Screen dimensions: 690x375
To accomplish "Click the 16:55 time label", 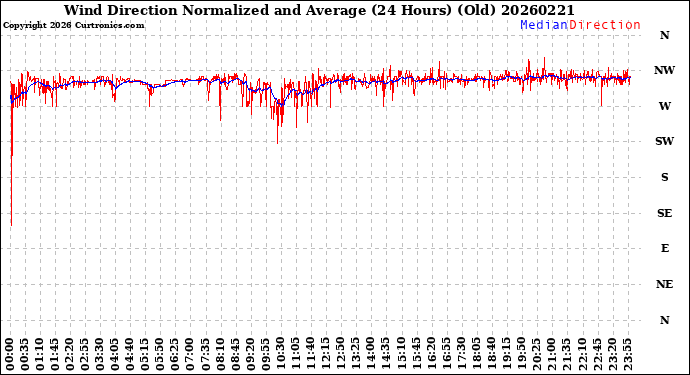I will [x=446, y=354].
